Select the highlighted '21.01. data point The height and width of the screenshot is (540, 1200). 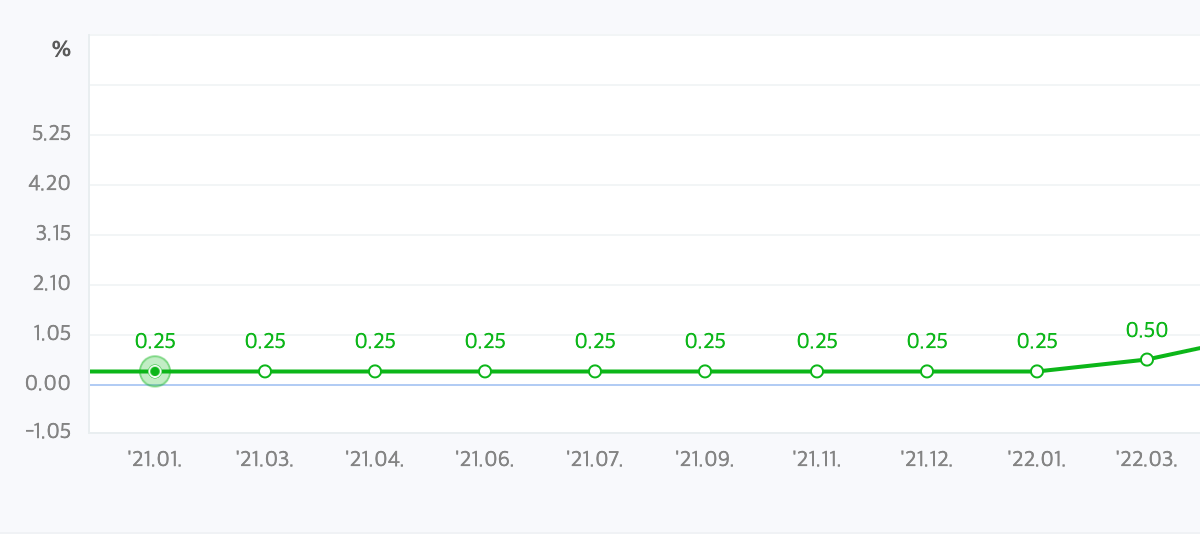[155, 371]
